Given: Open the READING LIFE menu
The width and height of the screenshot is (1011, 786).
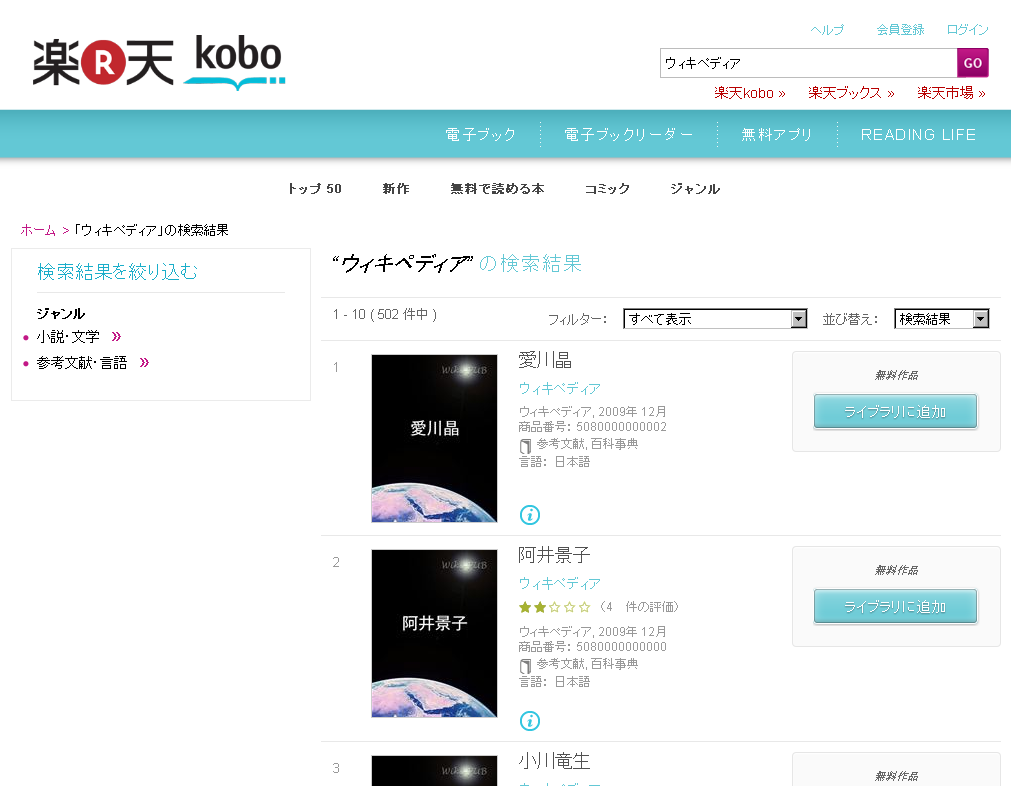Looking at the screenshot, I should coord(918,134).
